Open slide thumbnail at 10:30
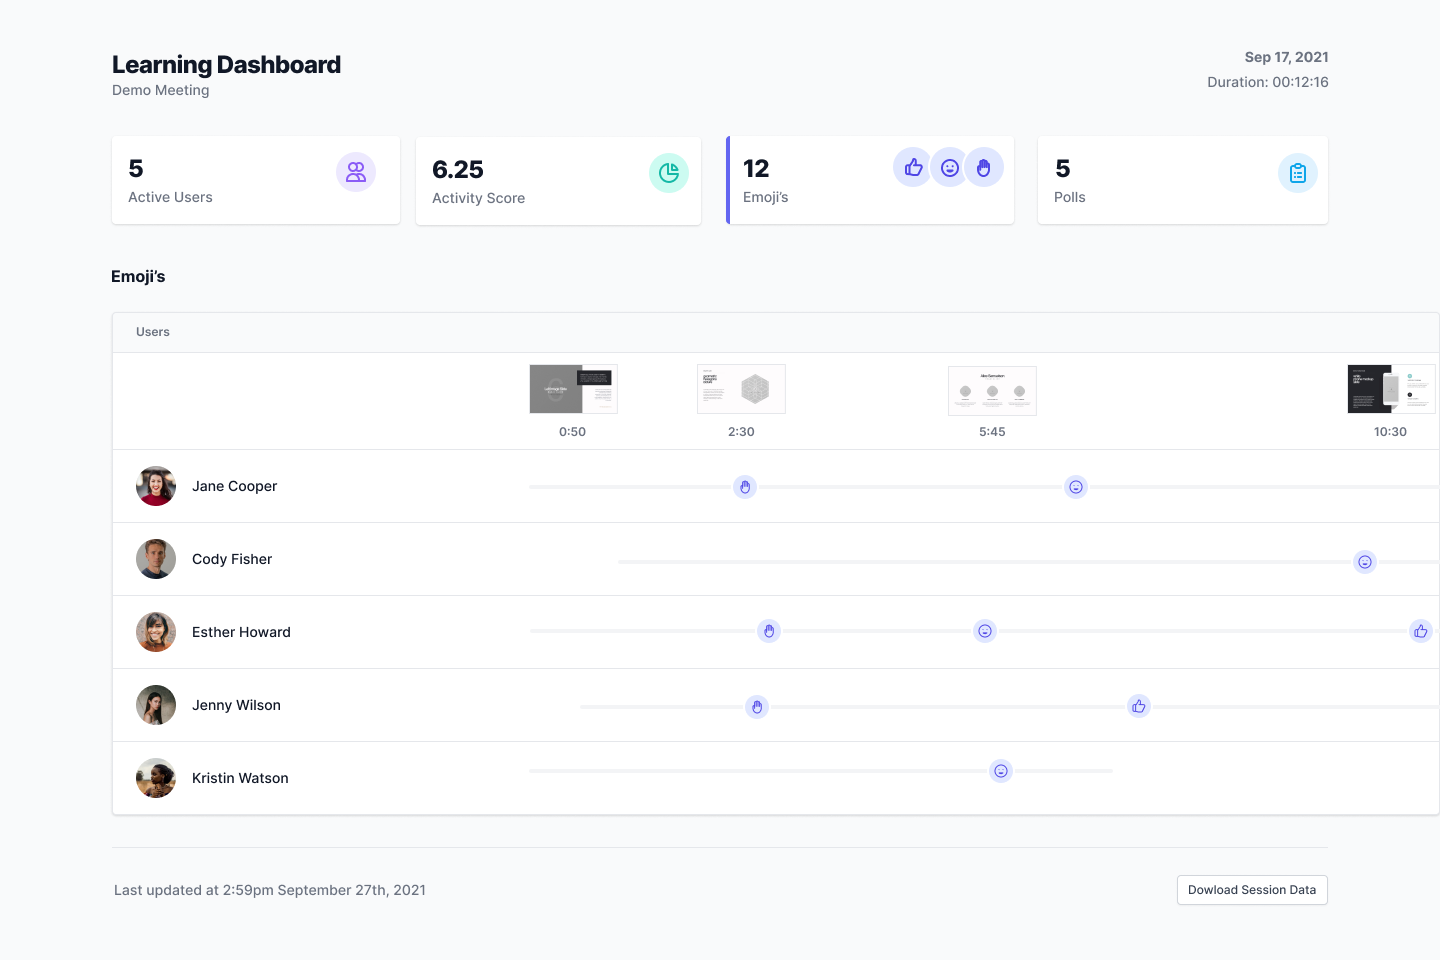Viewport: 1440px width, 960px height. [x=1392, y=389]
